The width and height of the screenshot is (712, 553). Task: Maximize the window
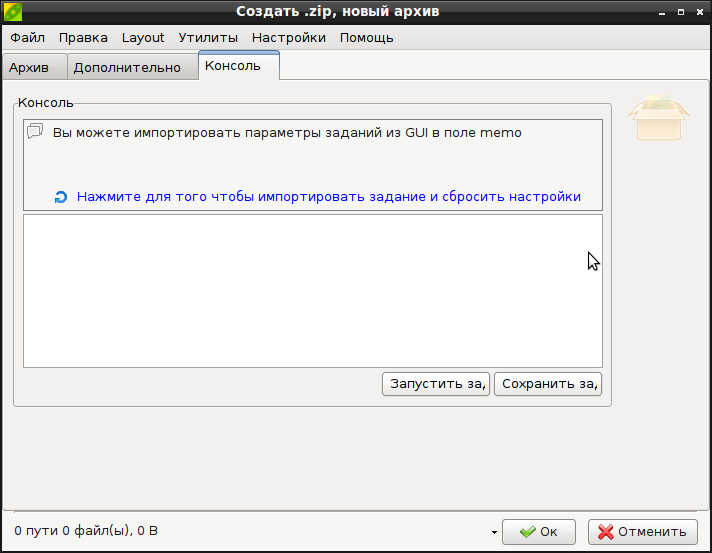681,12
